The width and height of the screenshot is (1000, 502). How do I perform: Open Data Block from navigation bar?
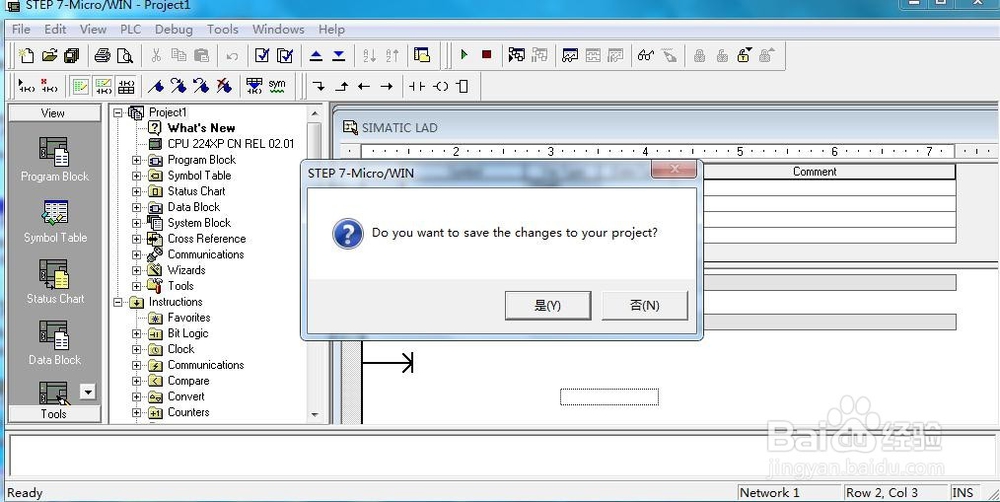coord(54,343)
